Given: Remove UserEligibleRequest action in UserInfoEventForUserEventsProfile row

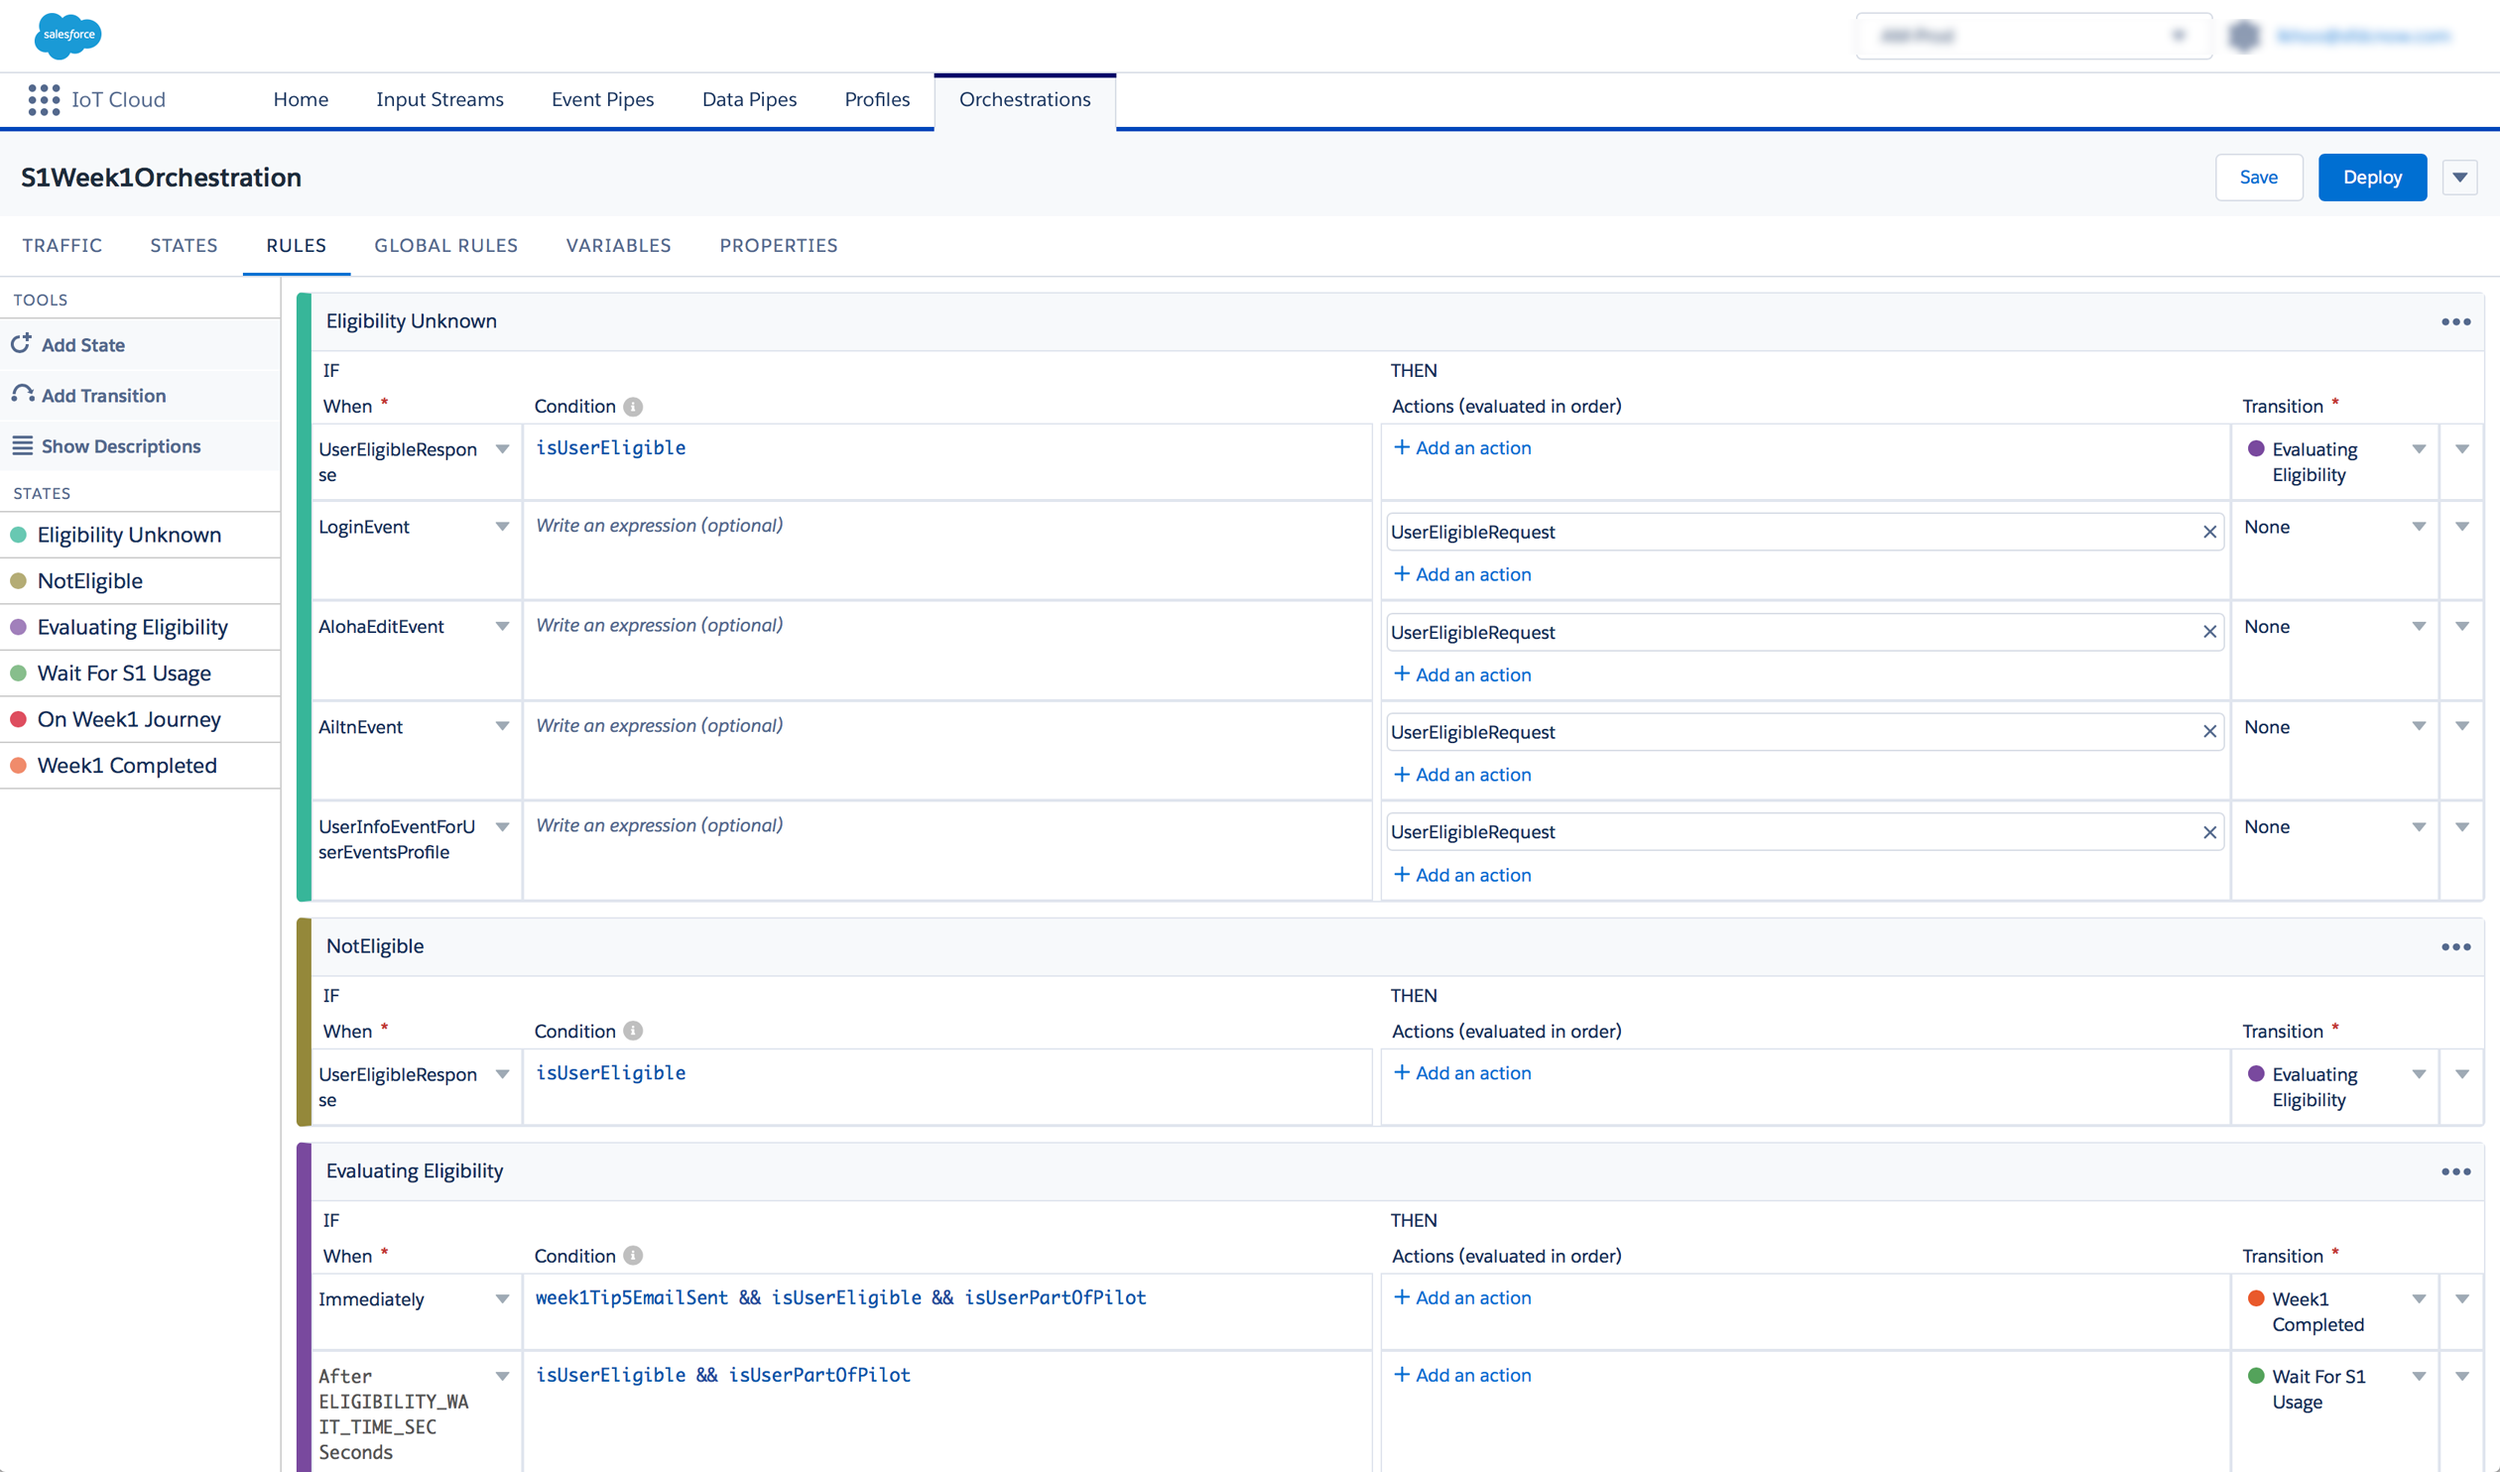Looking at the screenshot, I should 2209,832.
